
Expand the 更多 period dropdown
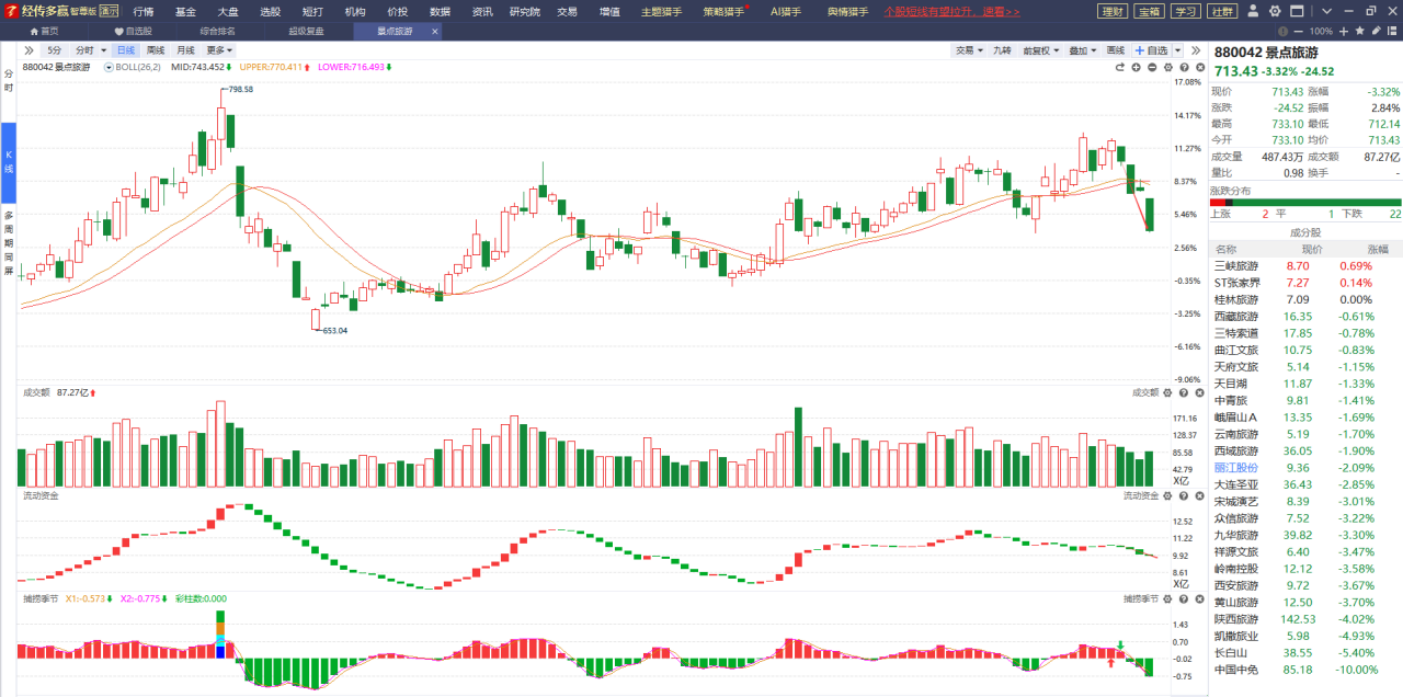pyautogui.click(x=219, y=50)
